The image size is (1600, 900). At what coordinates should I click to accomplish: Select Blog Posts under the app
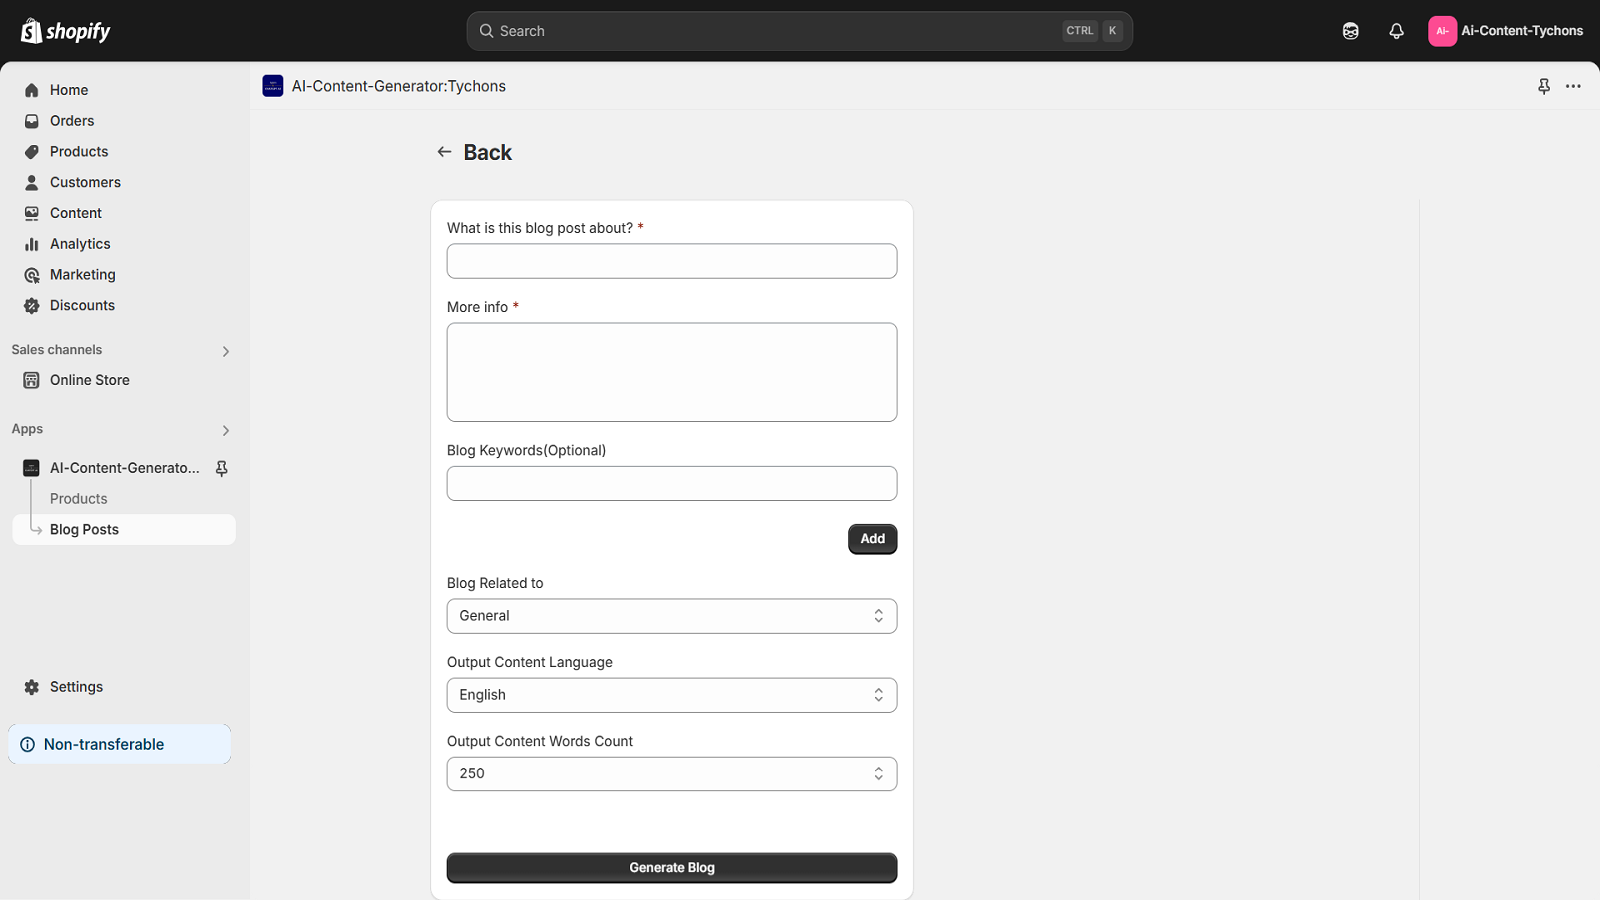(x=124, y=530)
